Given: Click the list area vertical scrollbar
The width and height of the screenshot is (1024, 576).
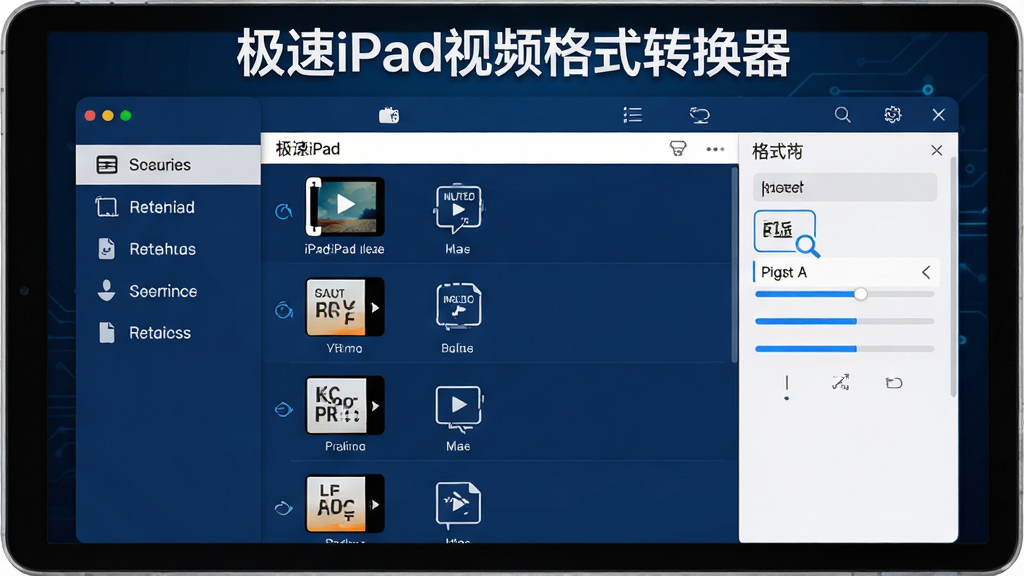Looking at the screenshot, I should click(x=734, y=264).
